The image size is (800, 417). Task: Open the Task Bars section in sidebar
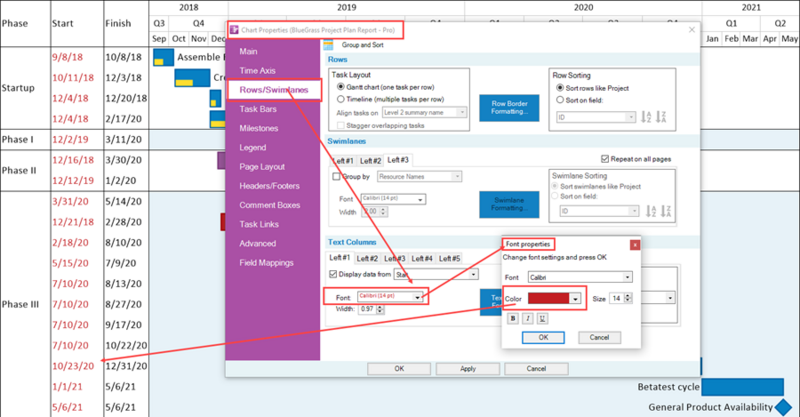click(x=258, y=109)
